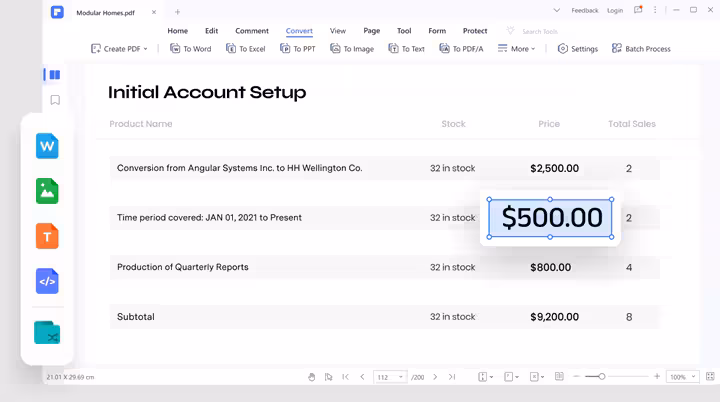Image resolution: width=720 pixels, height=402 pixels.
Task: Jump to the first page
Action: 345,377
